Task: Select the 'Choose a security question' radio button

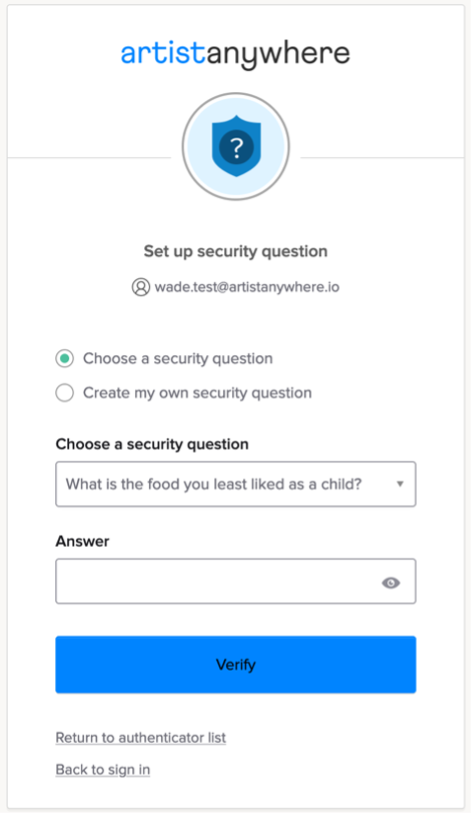Action: click(64, 359)
